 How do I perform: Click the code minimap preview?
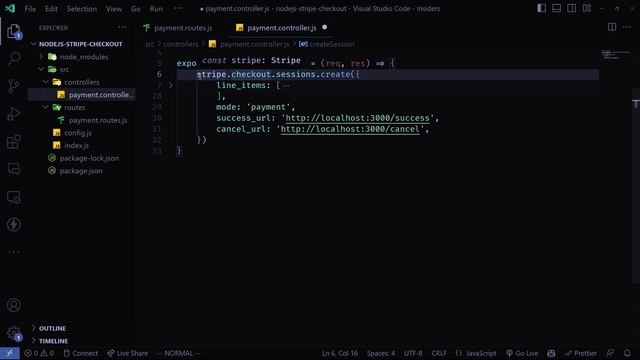click(616, 54)
